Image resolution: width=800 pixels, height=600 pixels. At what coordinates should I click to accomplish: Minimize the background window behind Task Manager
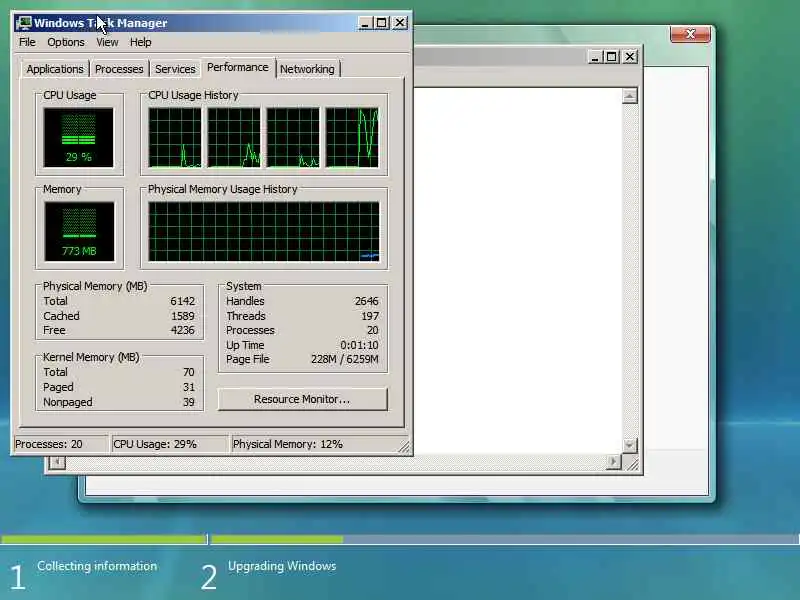point(594,57)
